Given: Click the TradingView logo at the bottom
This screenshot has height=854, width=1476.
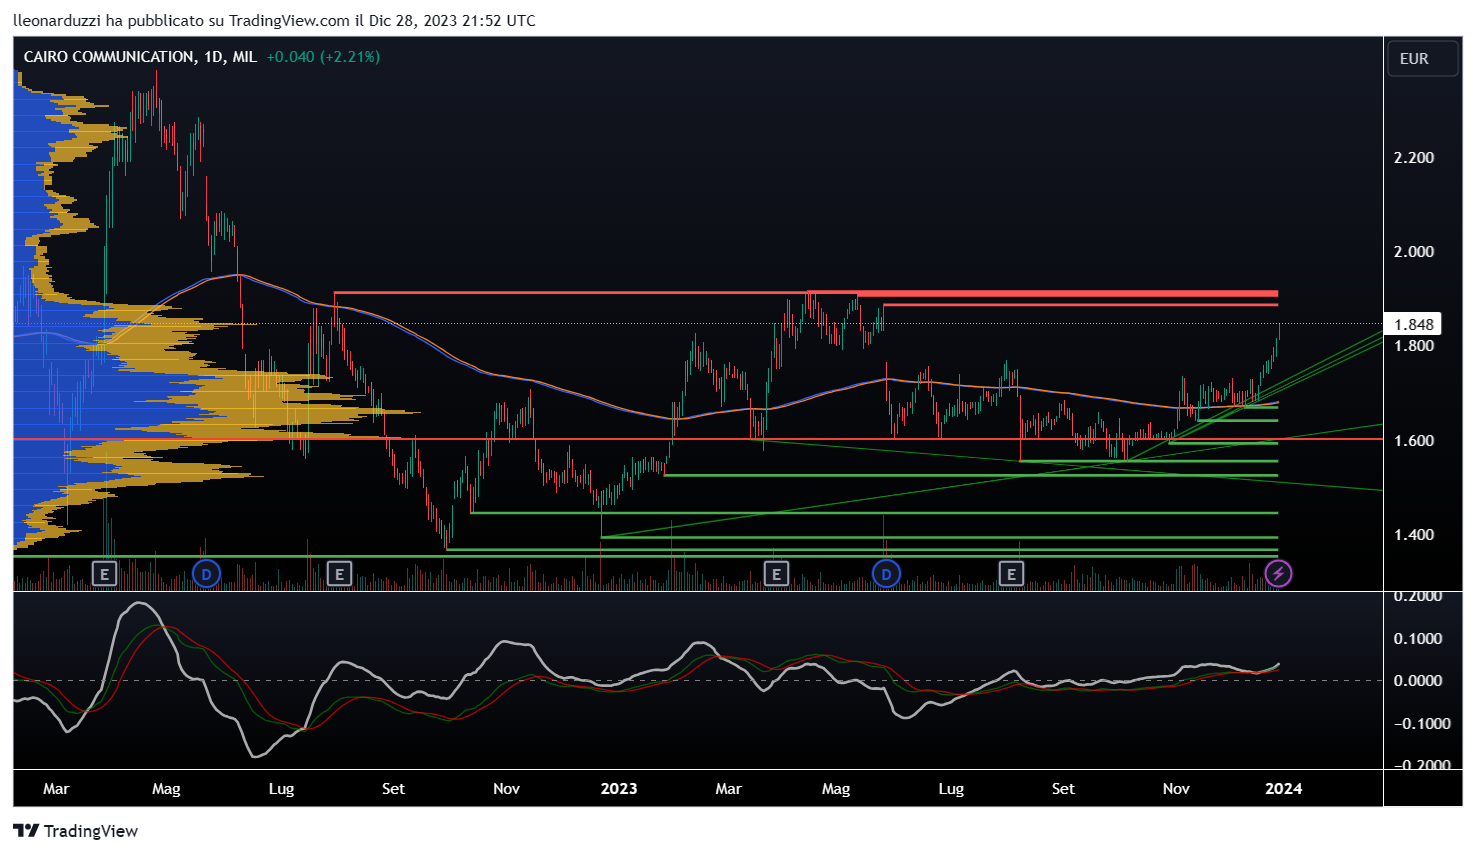Looking at the screenshot, I should coord(75,831).
